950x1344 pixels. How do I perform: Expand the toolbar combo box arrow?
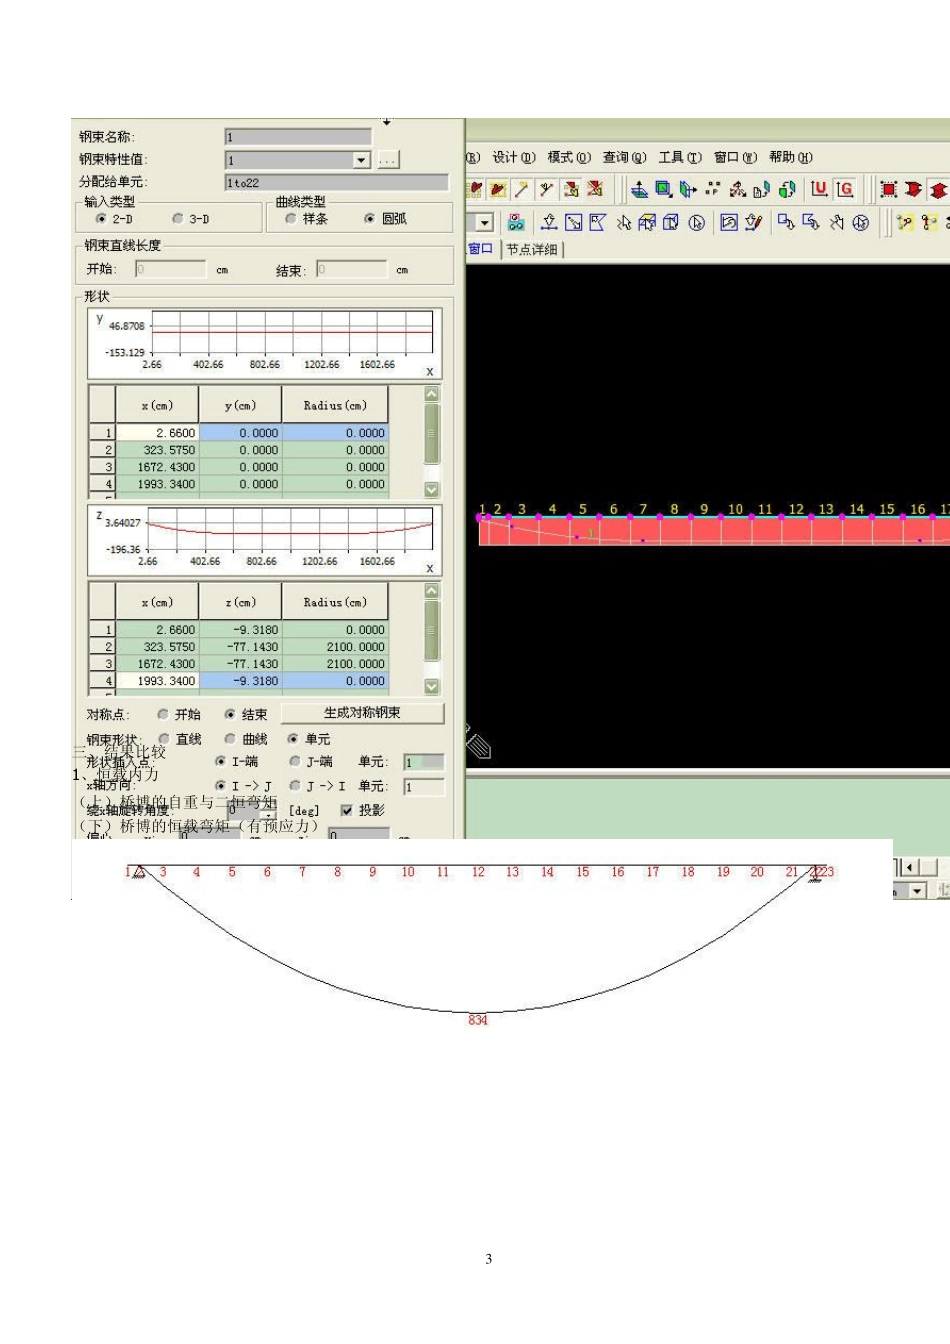point(485,222)
